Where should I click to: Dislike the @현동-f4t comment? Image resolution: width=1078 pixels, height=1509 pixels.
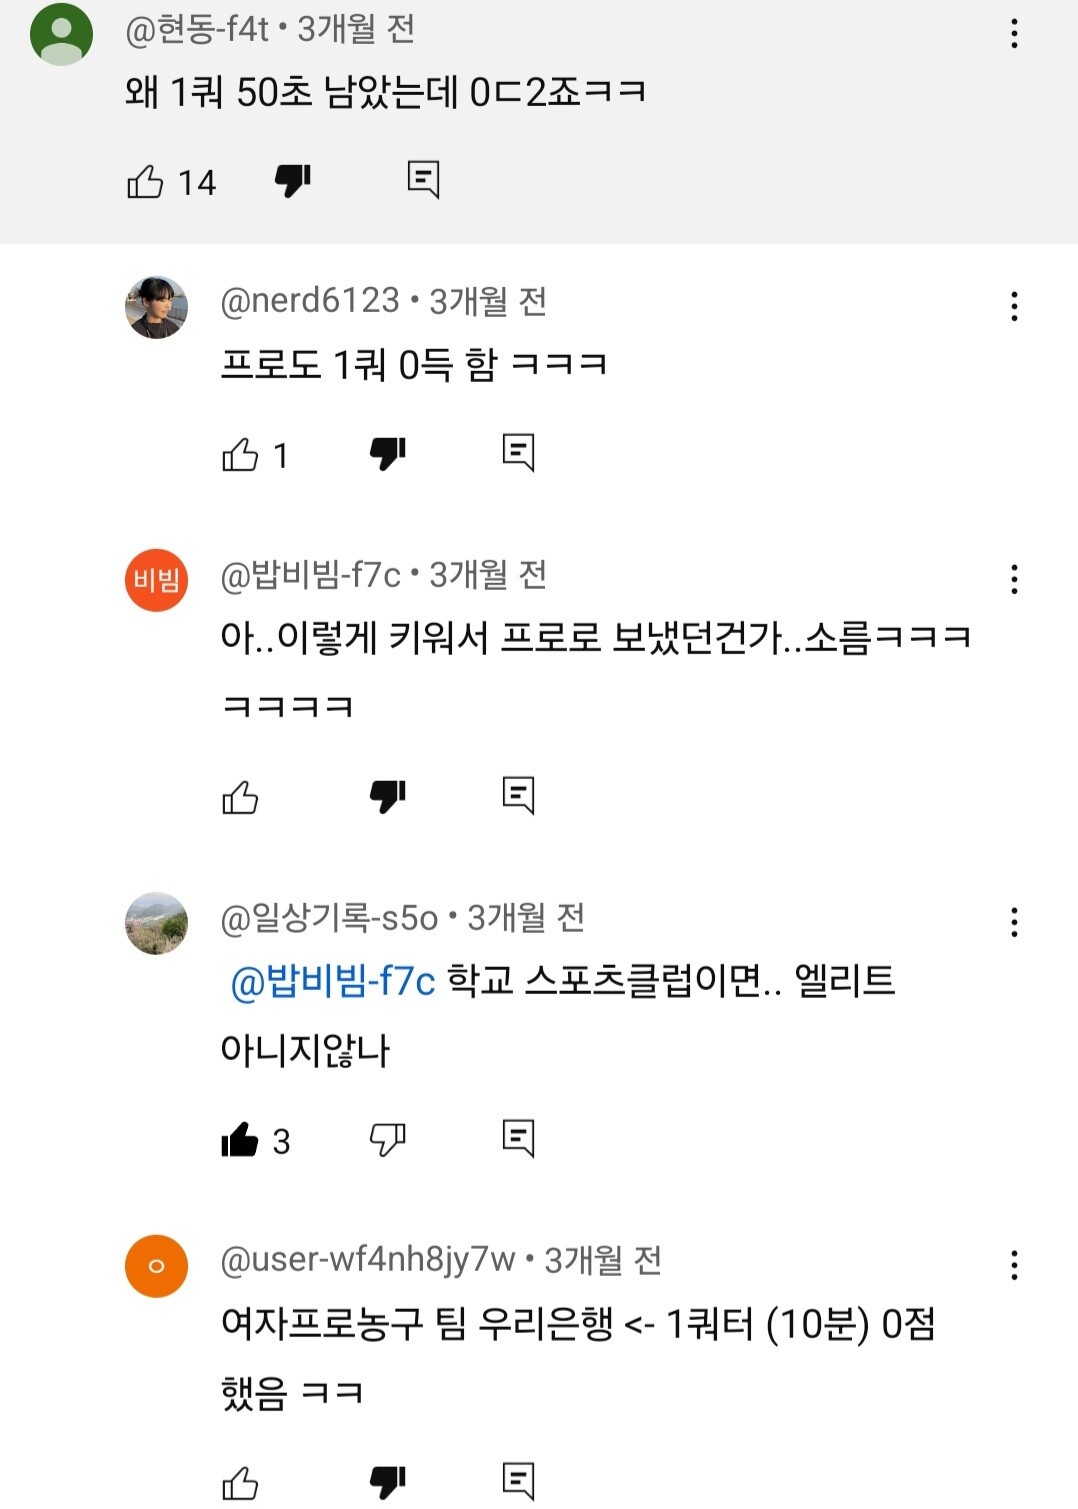[293, 181]
